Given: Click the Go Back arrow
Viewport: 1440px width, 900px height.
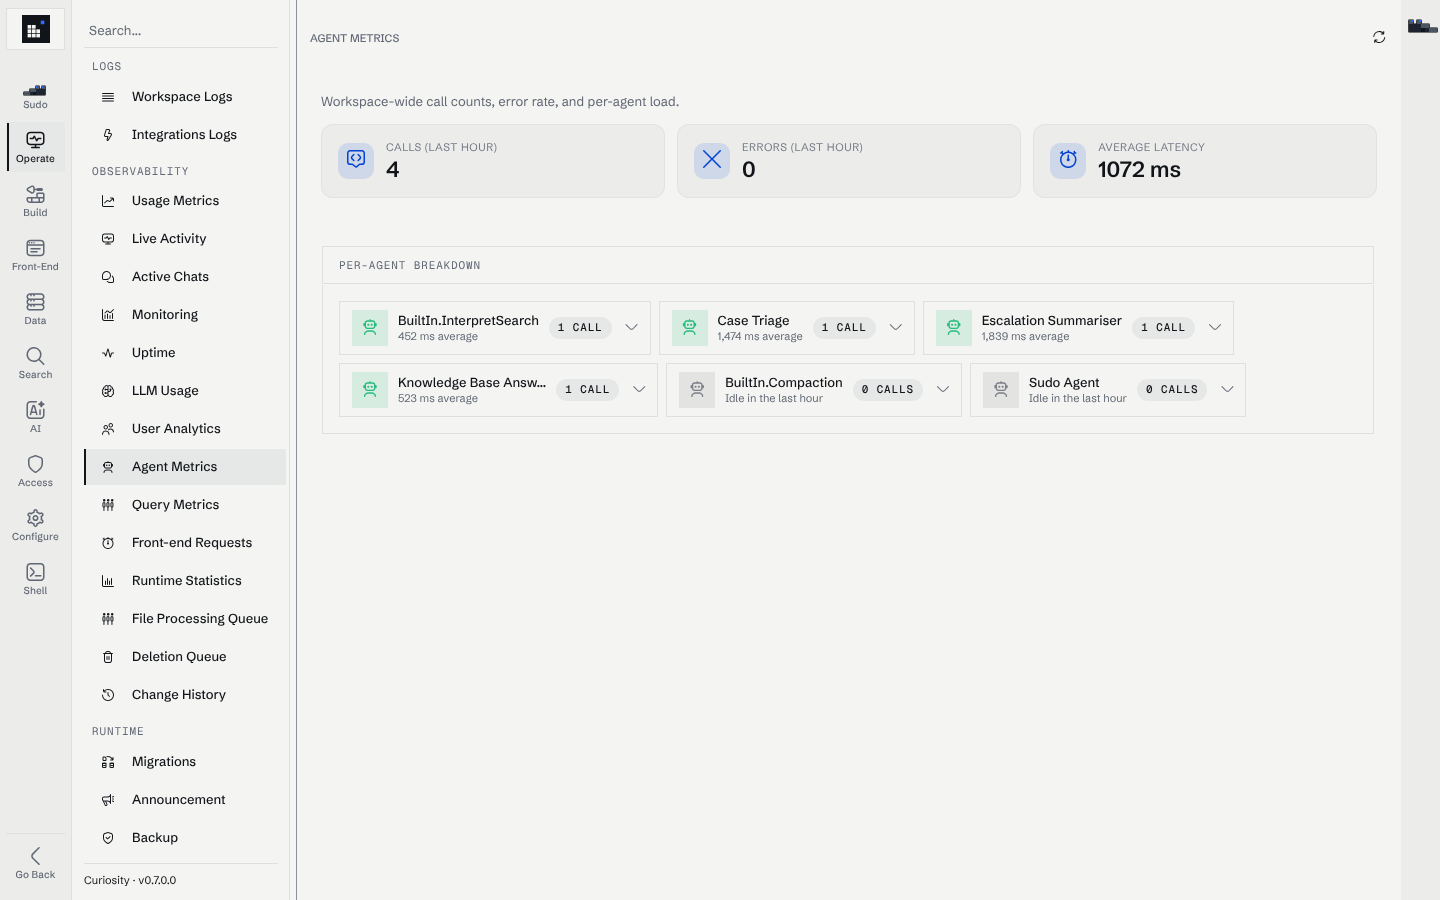Looking at the screenshot, I should 35,863.
